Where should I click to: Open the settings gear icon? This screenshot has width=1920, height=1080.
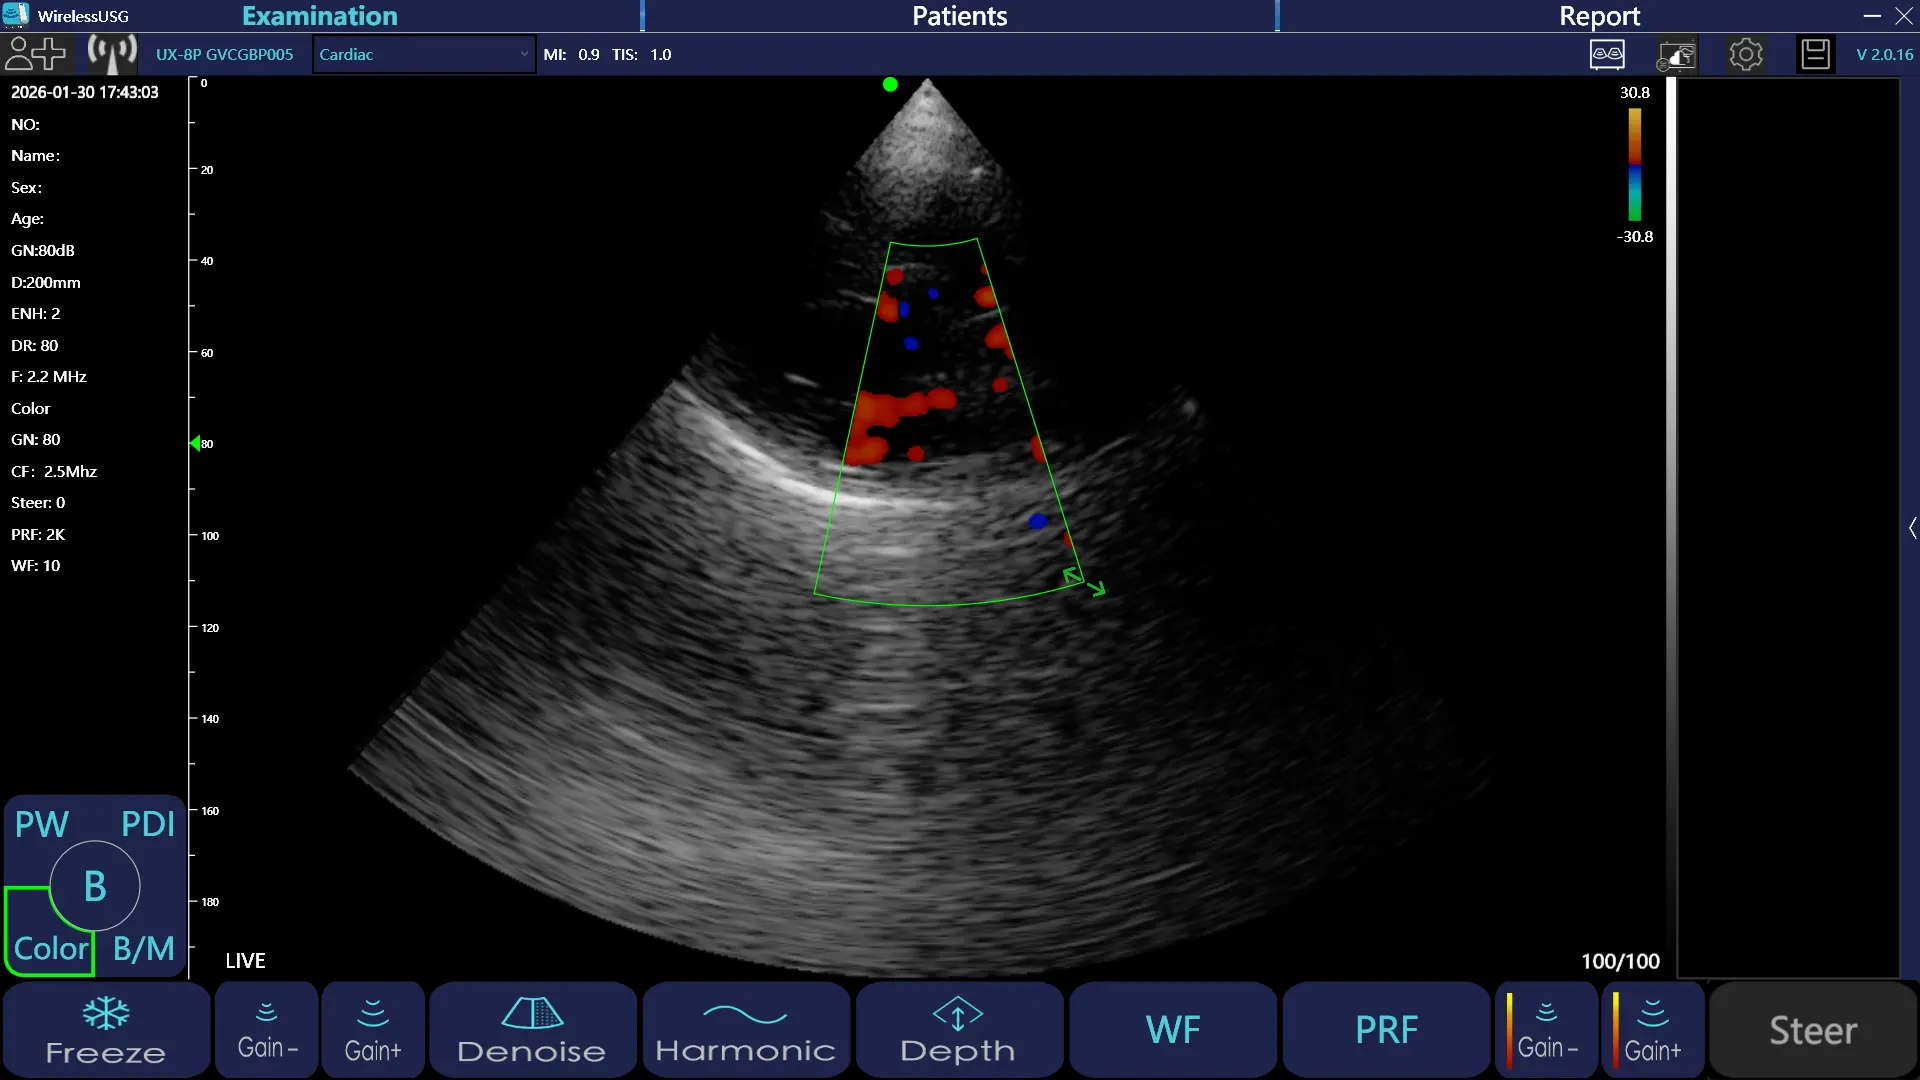(1746, 54)
